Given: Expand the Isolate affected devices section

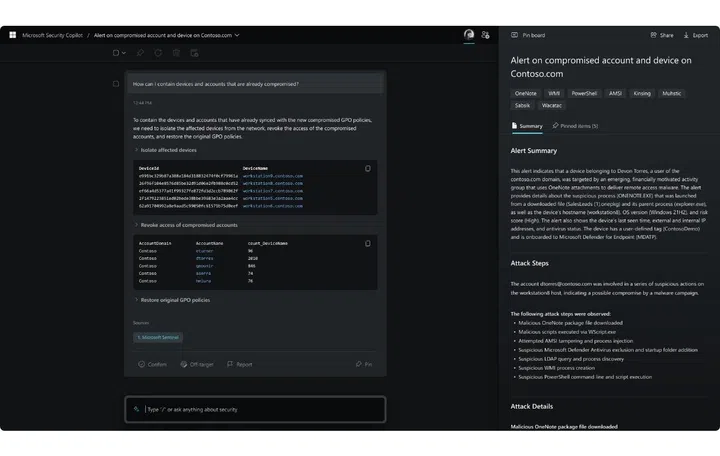Looking at the screenshot, I should 137,150.
